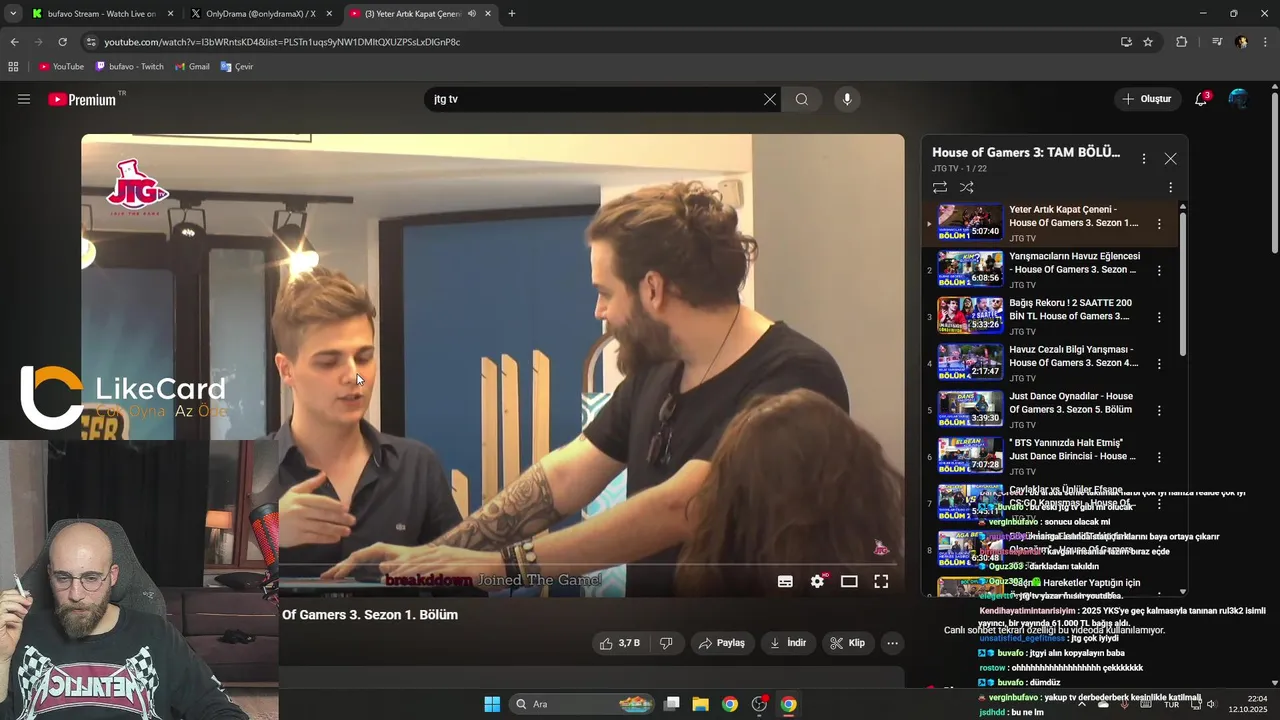Screen dimensions: 1280x720
Task: Open Windows Start menu
Action: tap(492, 704)
